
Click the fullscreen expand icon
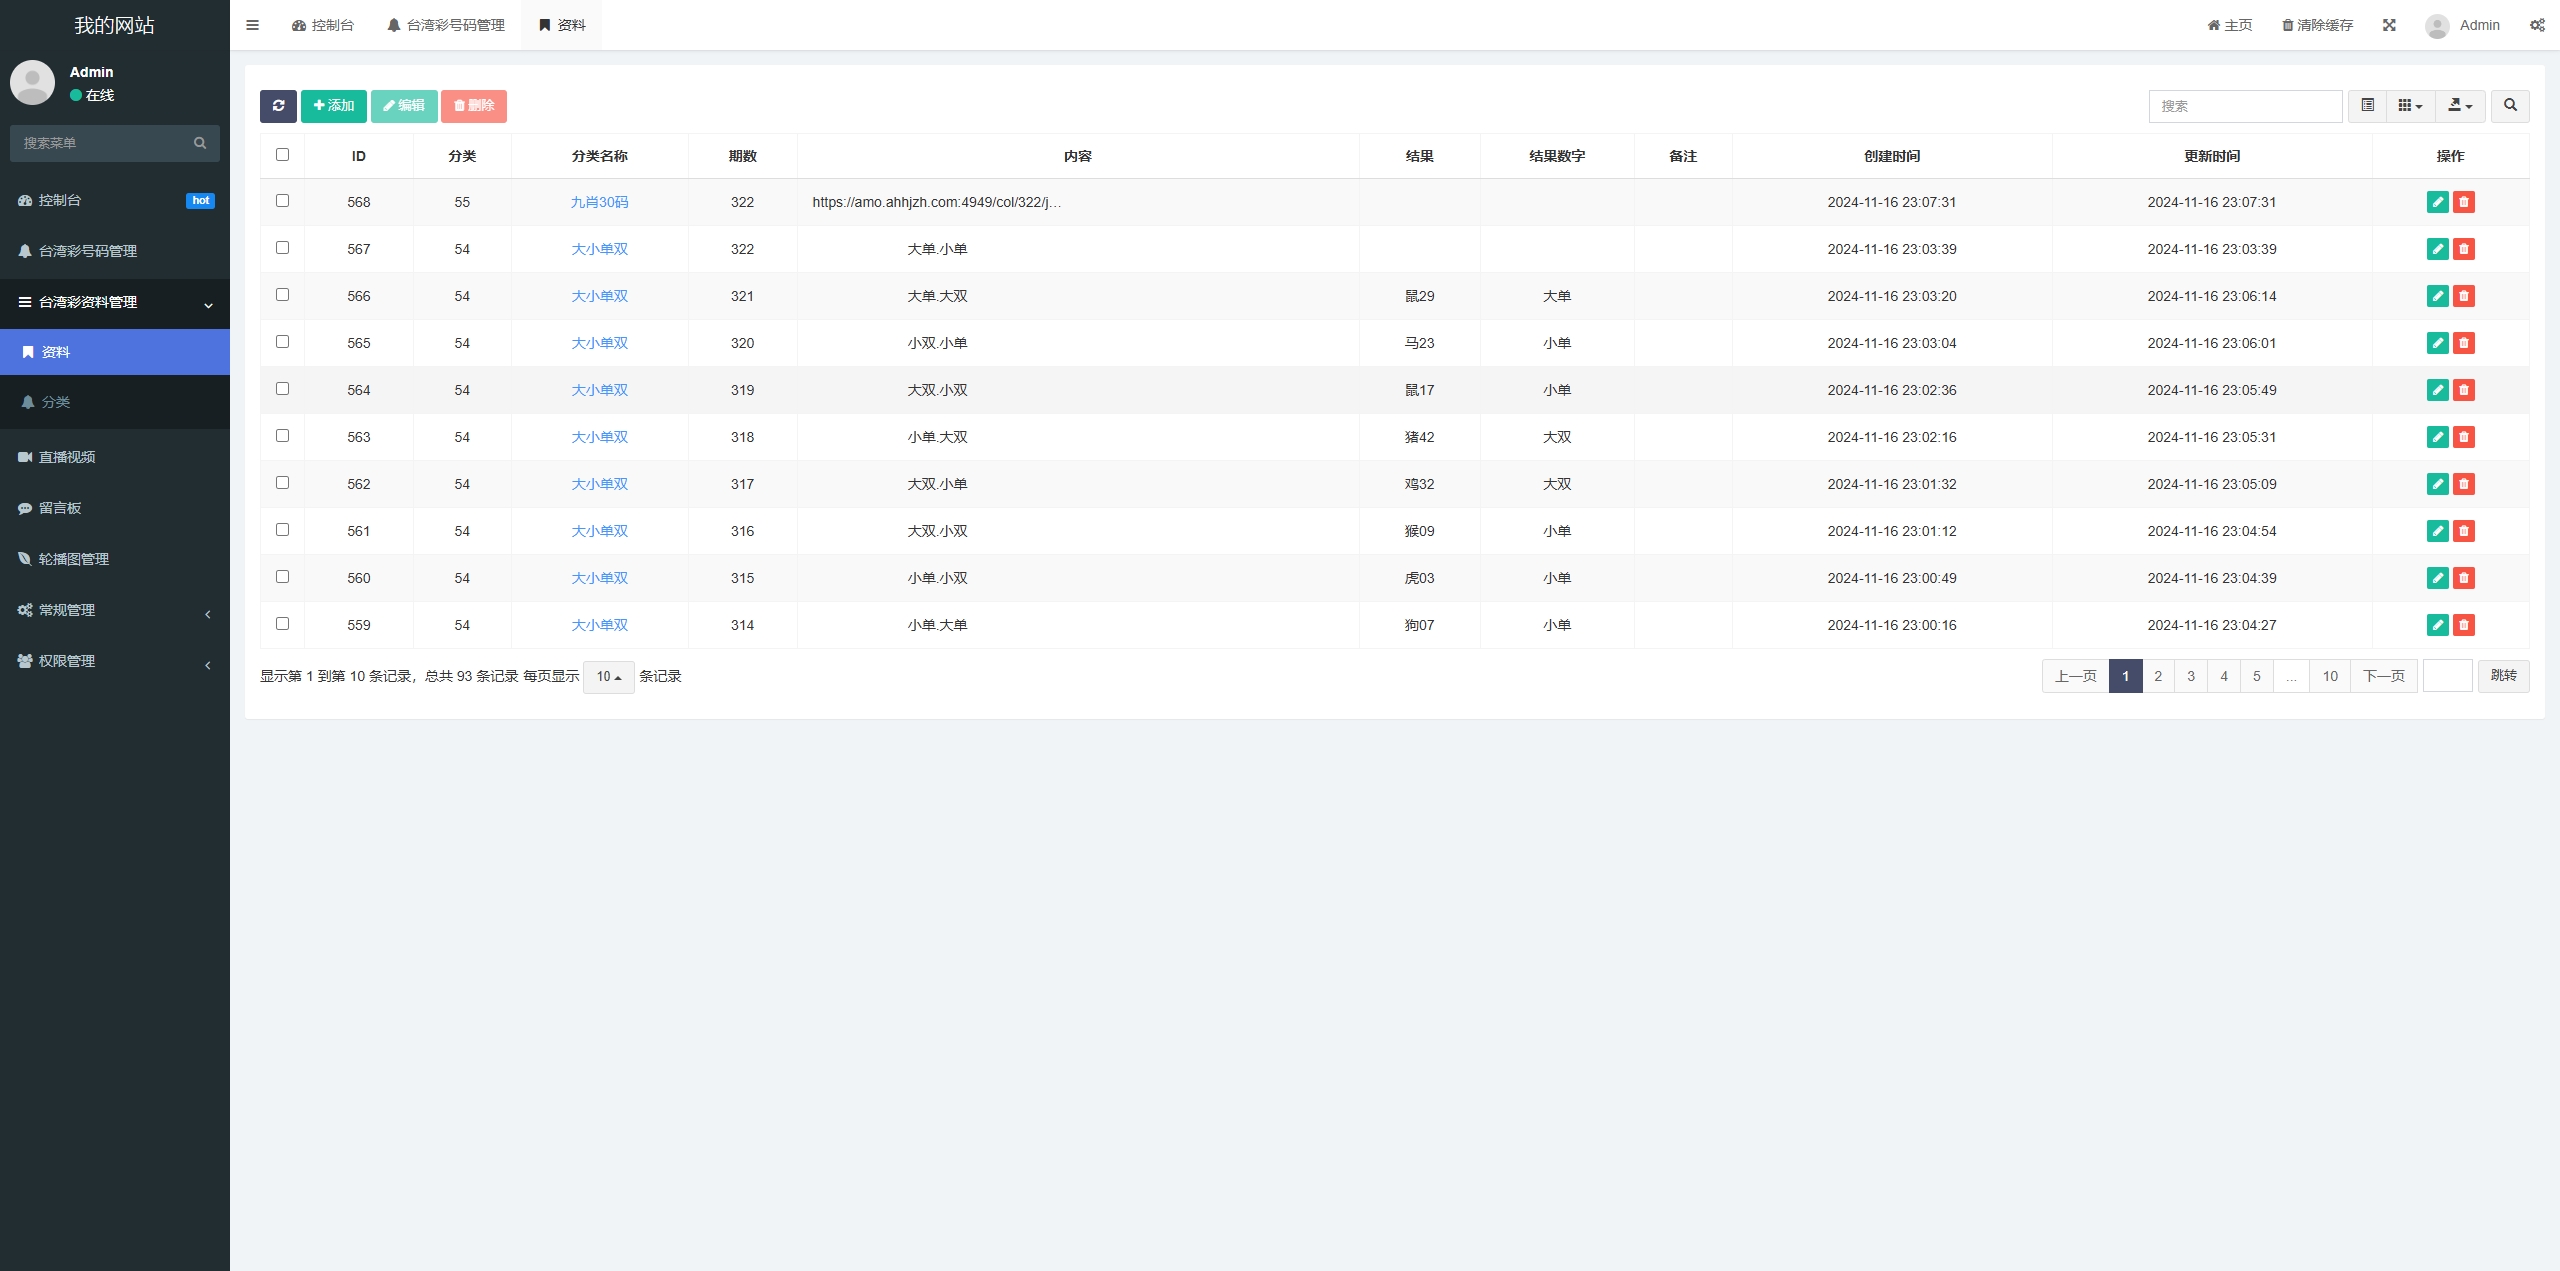click(2389, 25)
